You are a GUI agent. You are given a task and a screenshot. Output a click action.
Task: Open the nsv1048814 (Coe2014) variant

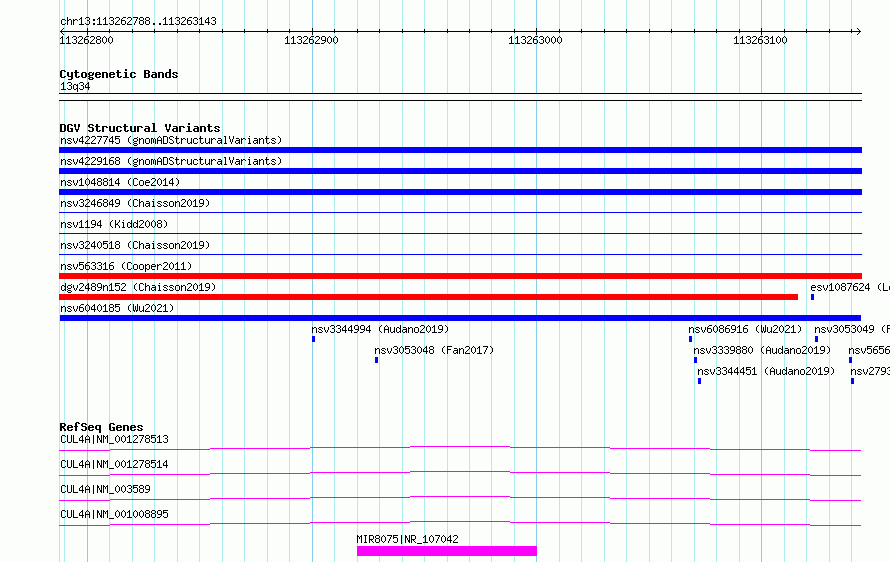click(120, 182)
